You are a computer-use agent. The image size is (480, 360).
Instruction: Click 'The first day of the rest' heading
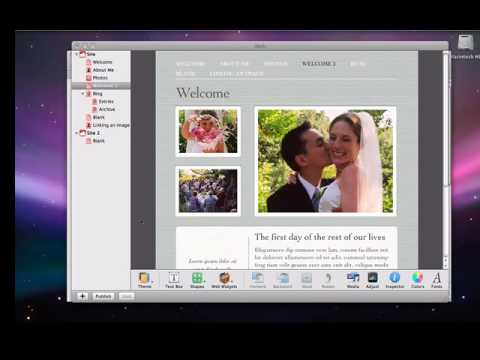320,237
